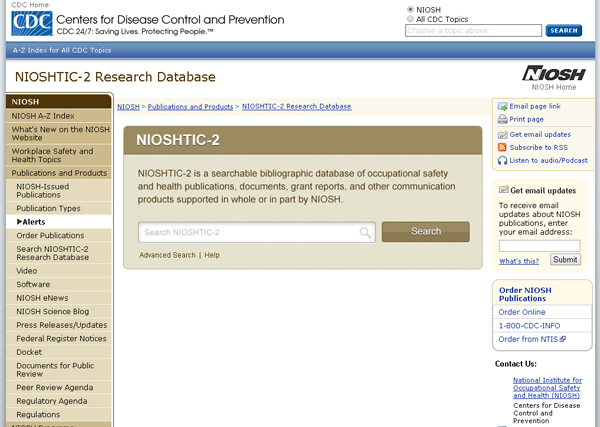
Task: Open Peer Review Agenda sidebar item
Action: 59,387
